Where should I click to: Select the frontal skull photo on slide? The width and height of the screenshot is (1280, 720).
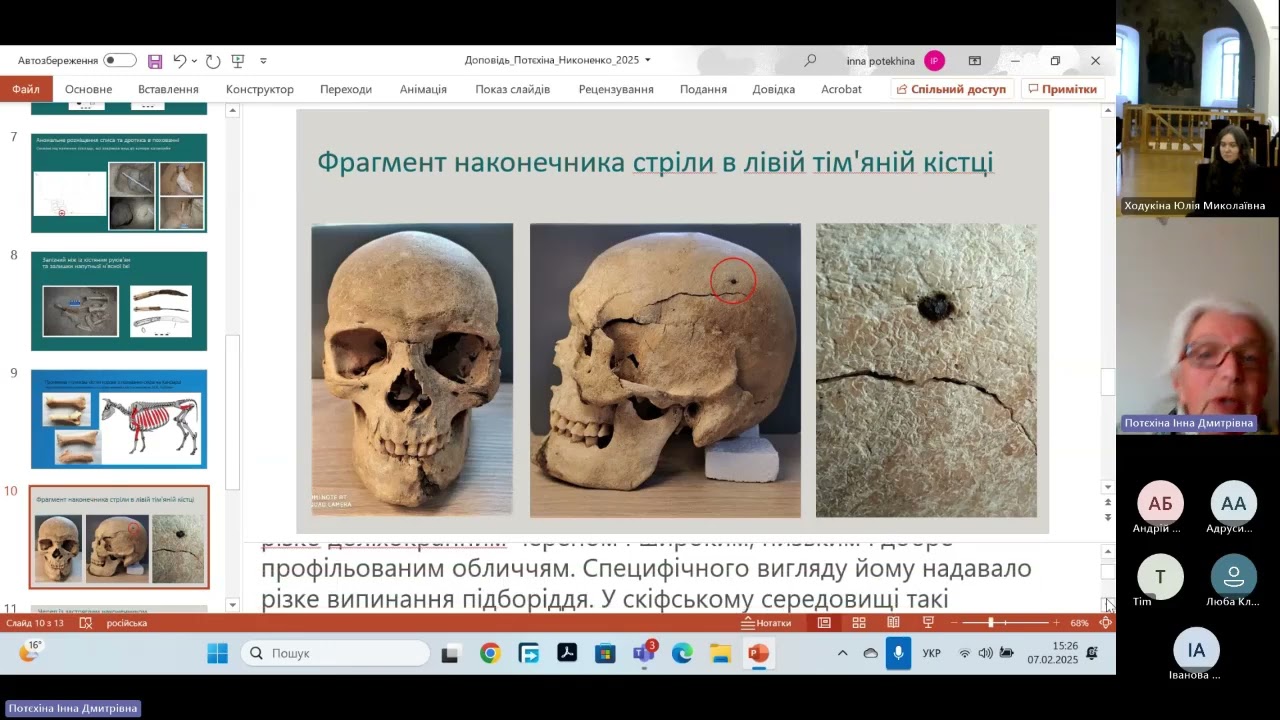[412, 370]
